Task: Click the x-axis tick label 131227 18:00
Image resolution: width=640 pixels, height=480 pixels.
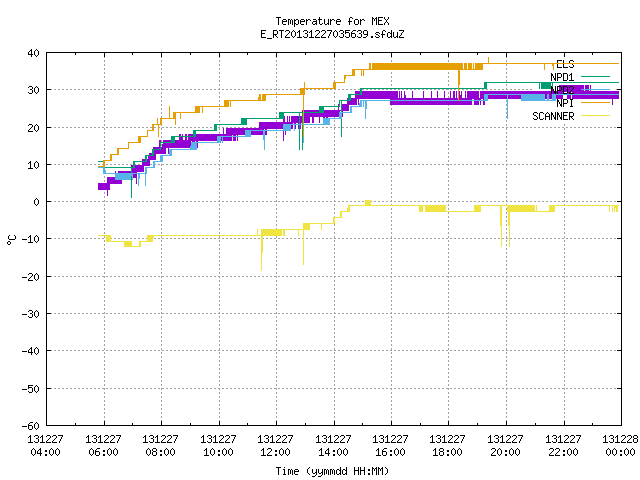Action: coord(448,446)
